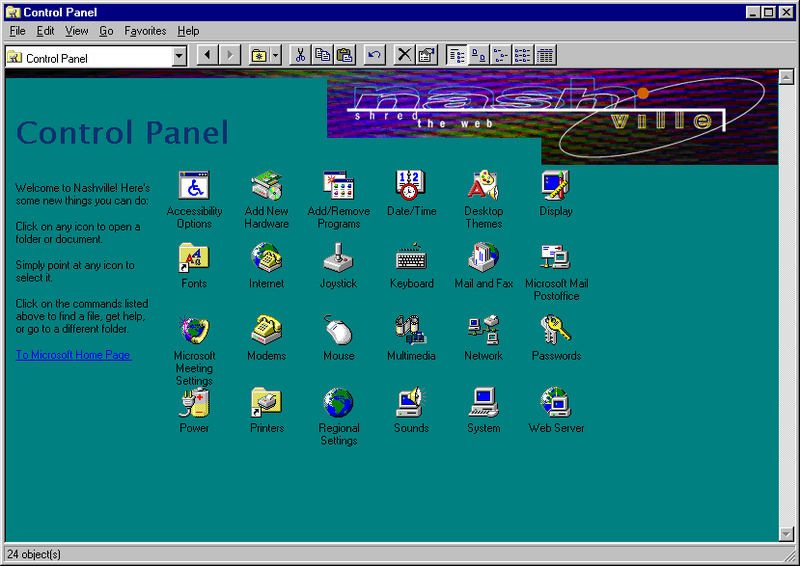Switch to Small Icons view
Image resolution: width=800 pixels, height=566 pixels.
pyautogui.click(x=501, y=55)
